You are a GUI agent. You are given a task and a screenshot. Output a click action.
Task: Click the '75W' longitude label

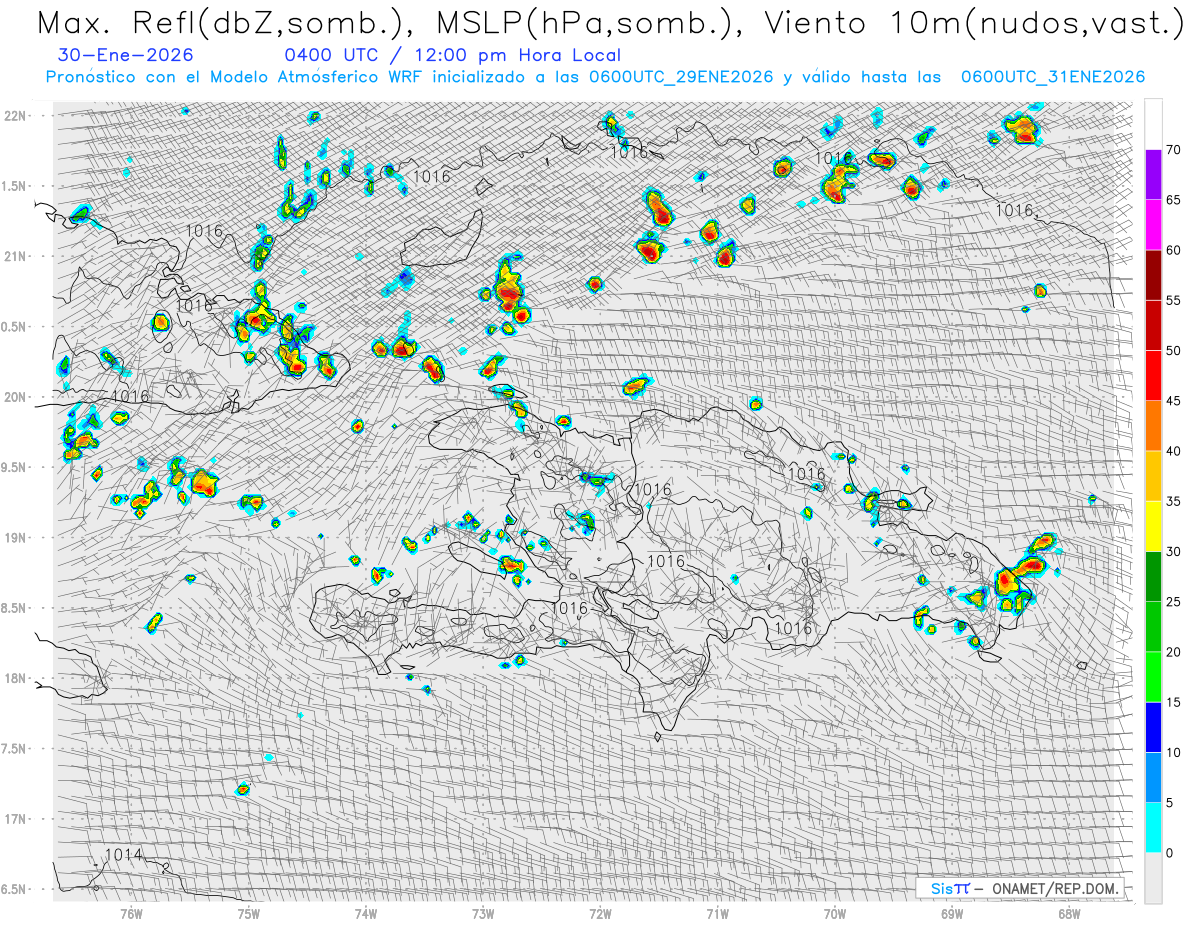pyautogui.click(x=248, y=913)
